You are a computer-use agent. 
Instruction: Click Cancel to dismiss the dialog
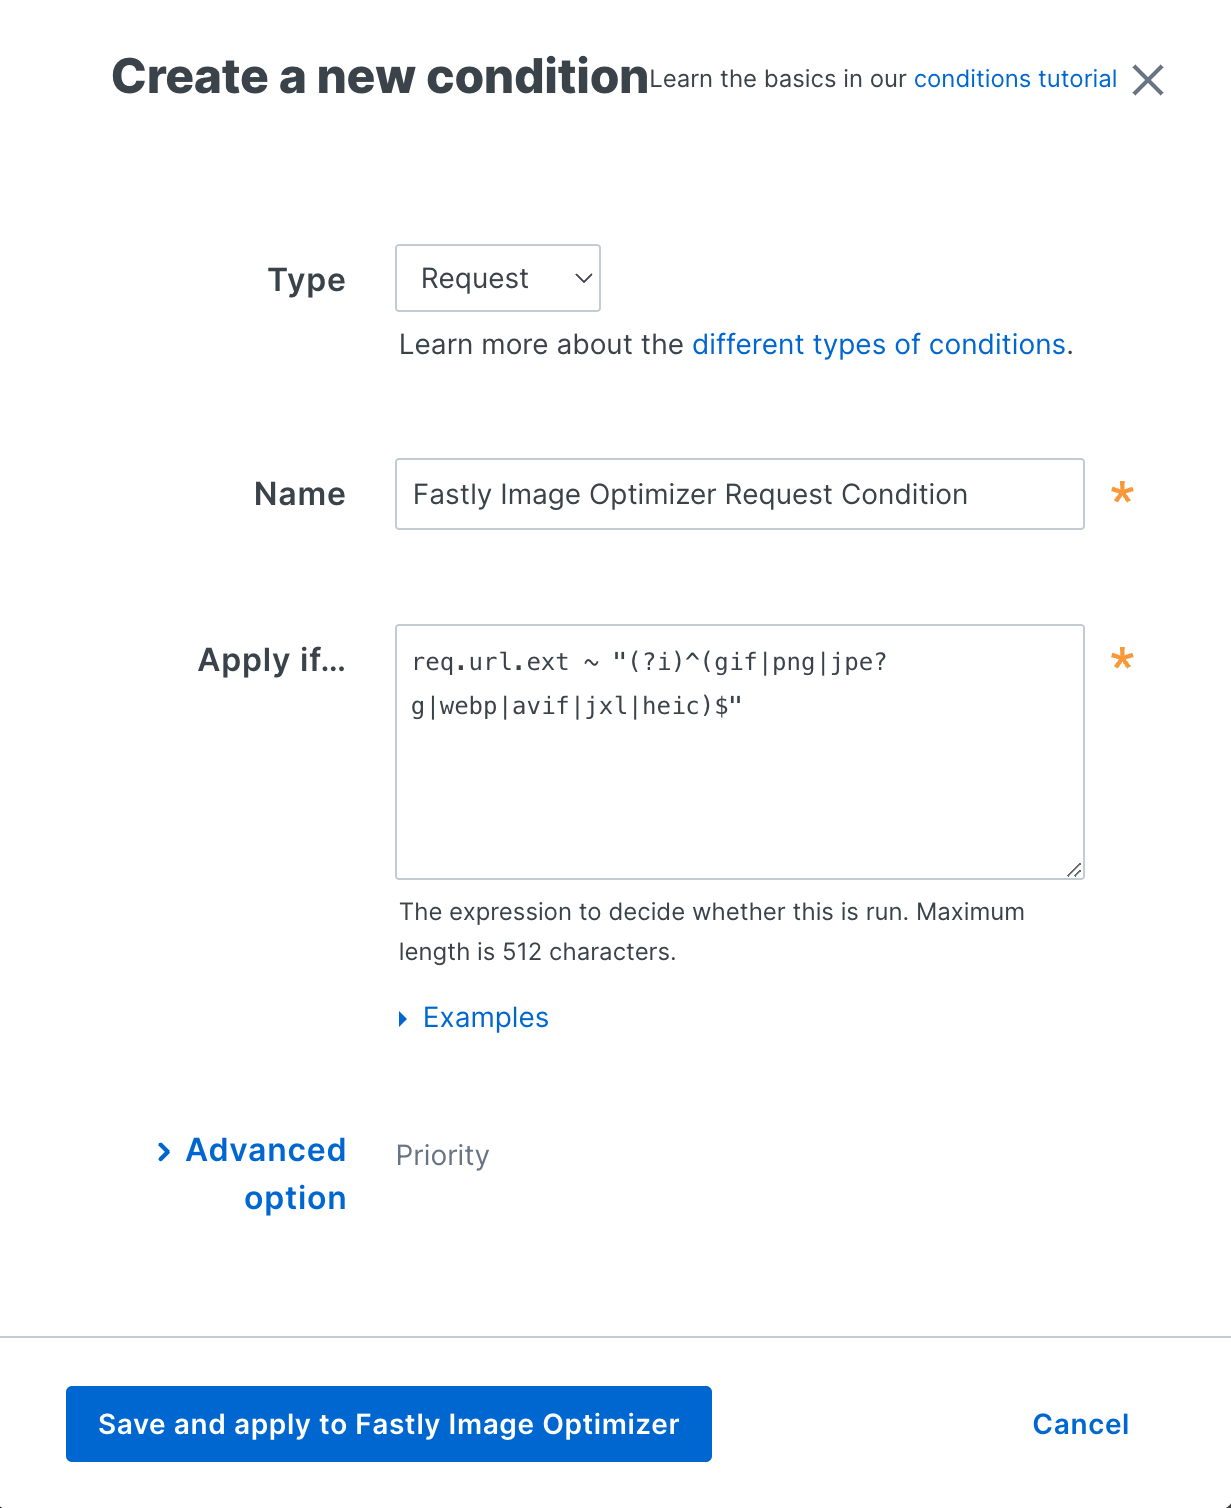1079,1424
